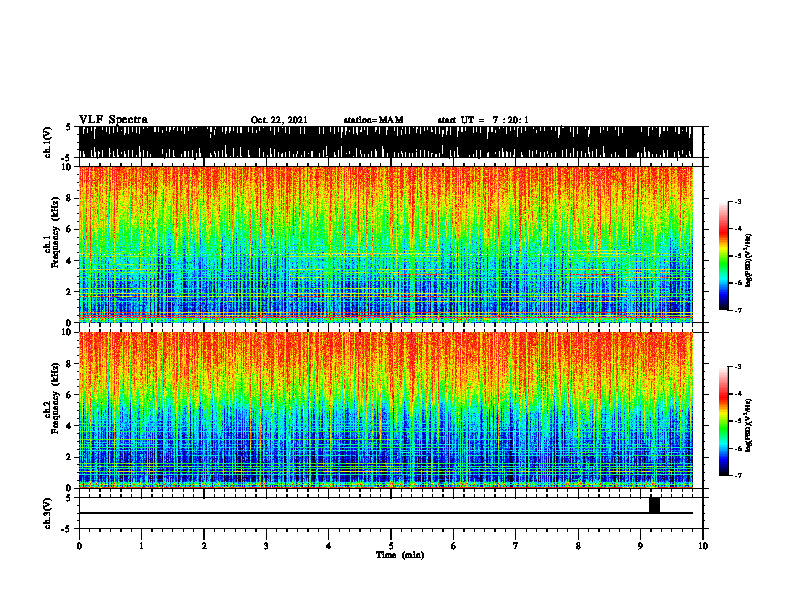Click the ch.2 frequency axis "4" tick label
Image resolution: width=792 pixels, height=612 pixels.
point(70,426)
